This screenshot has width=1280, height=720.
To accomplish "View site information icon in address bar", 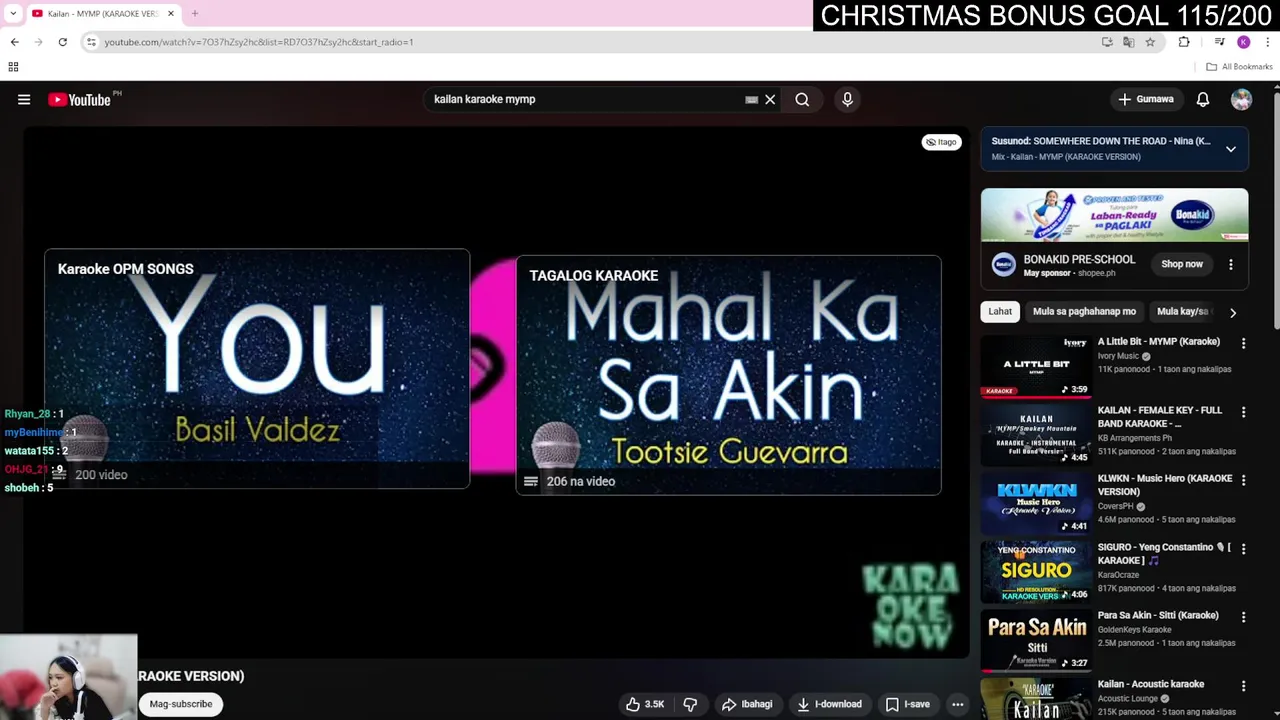I will 91,42.
